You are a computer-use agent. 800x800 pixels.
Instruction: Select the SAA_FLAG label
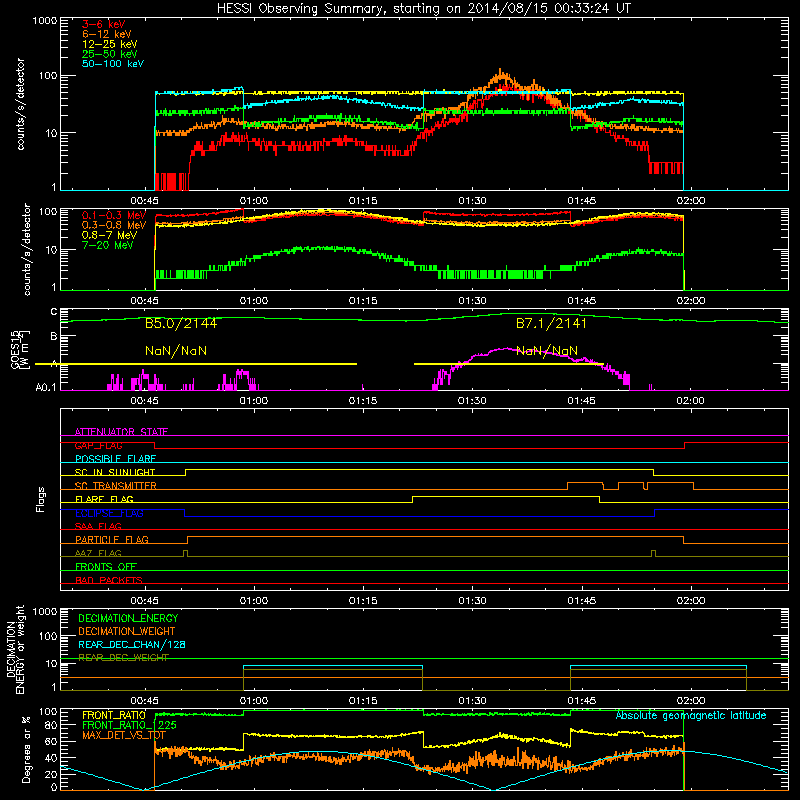point(98,526)
